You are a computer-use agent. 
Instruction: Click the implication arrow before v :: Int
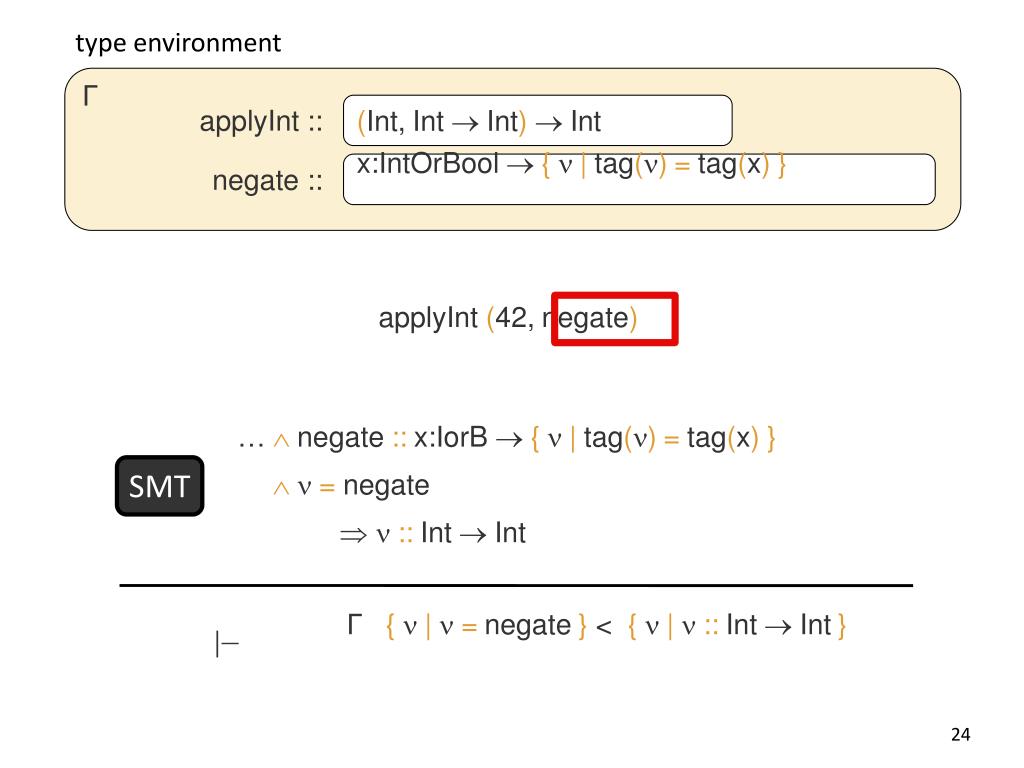[353, 536]
